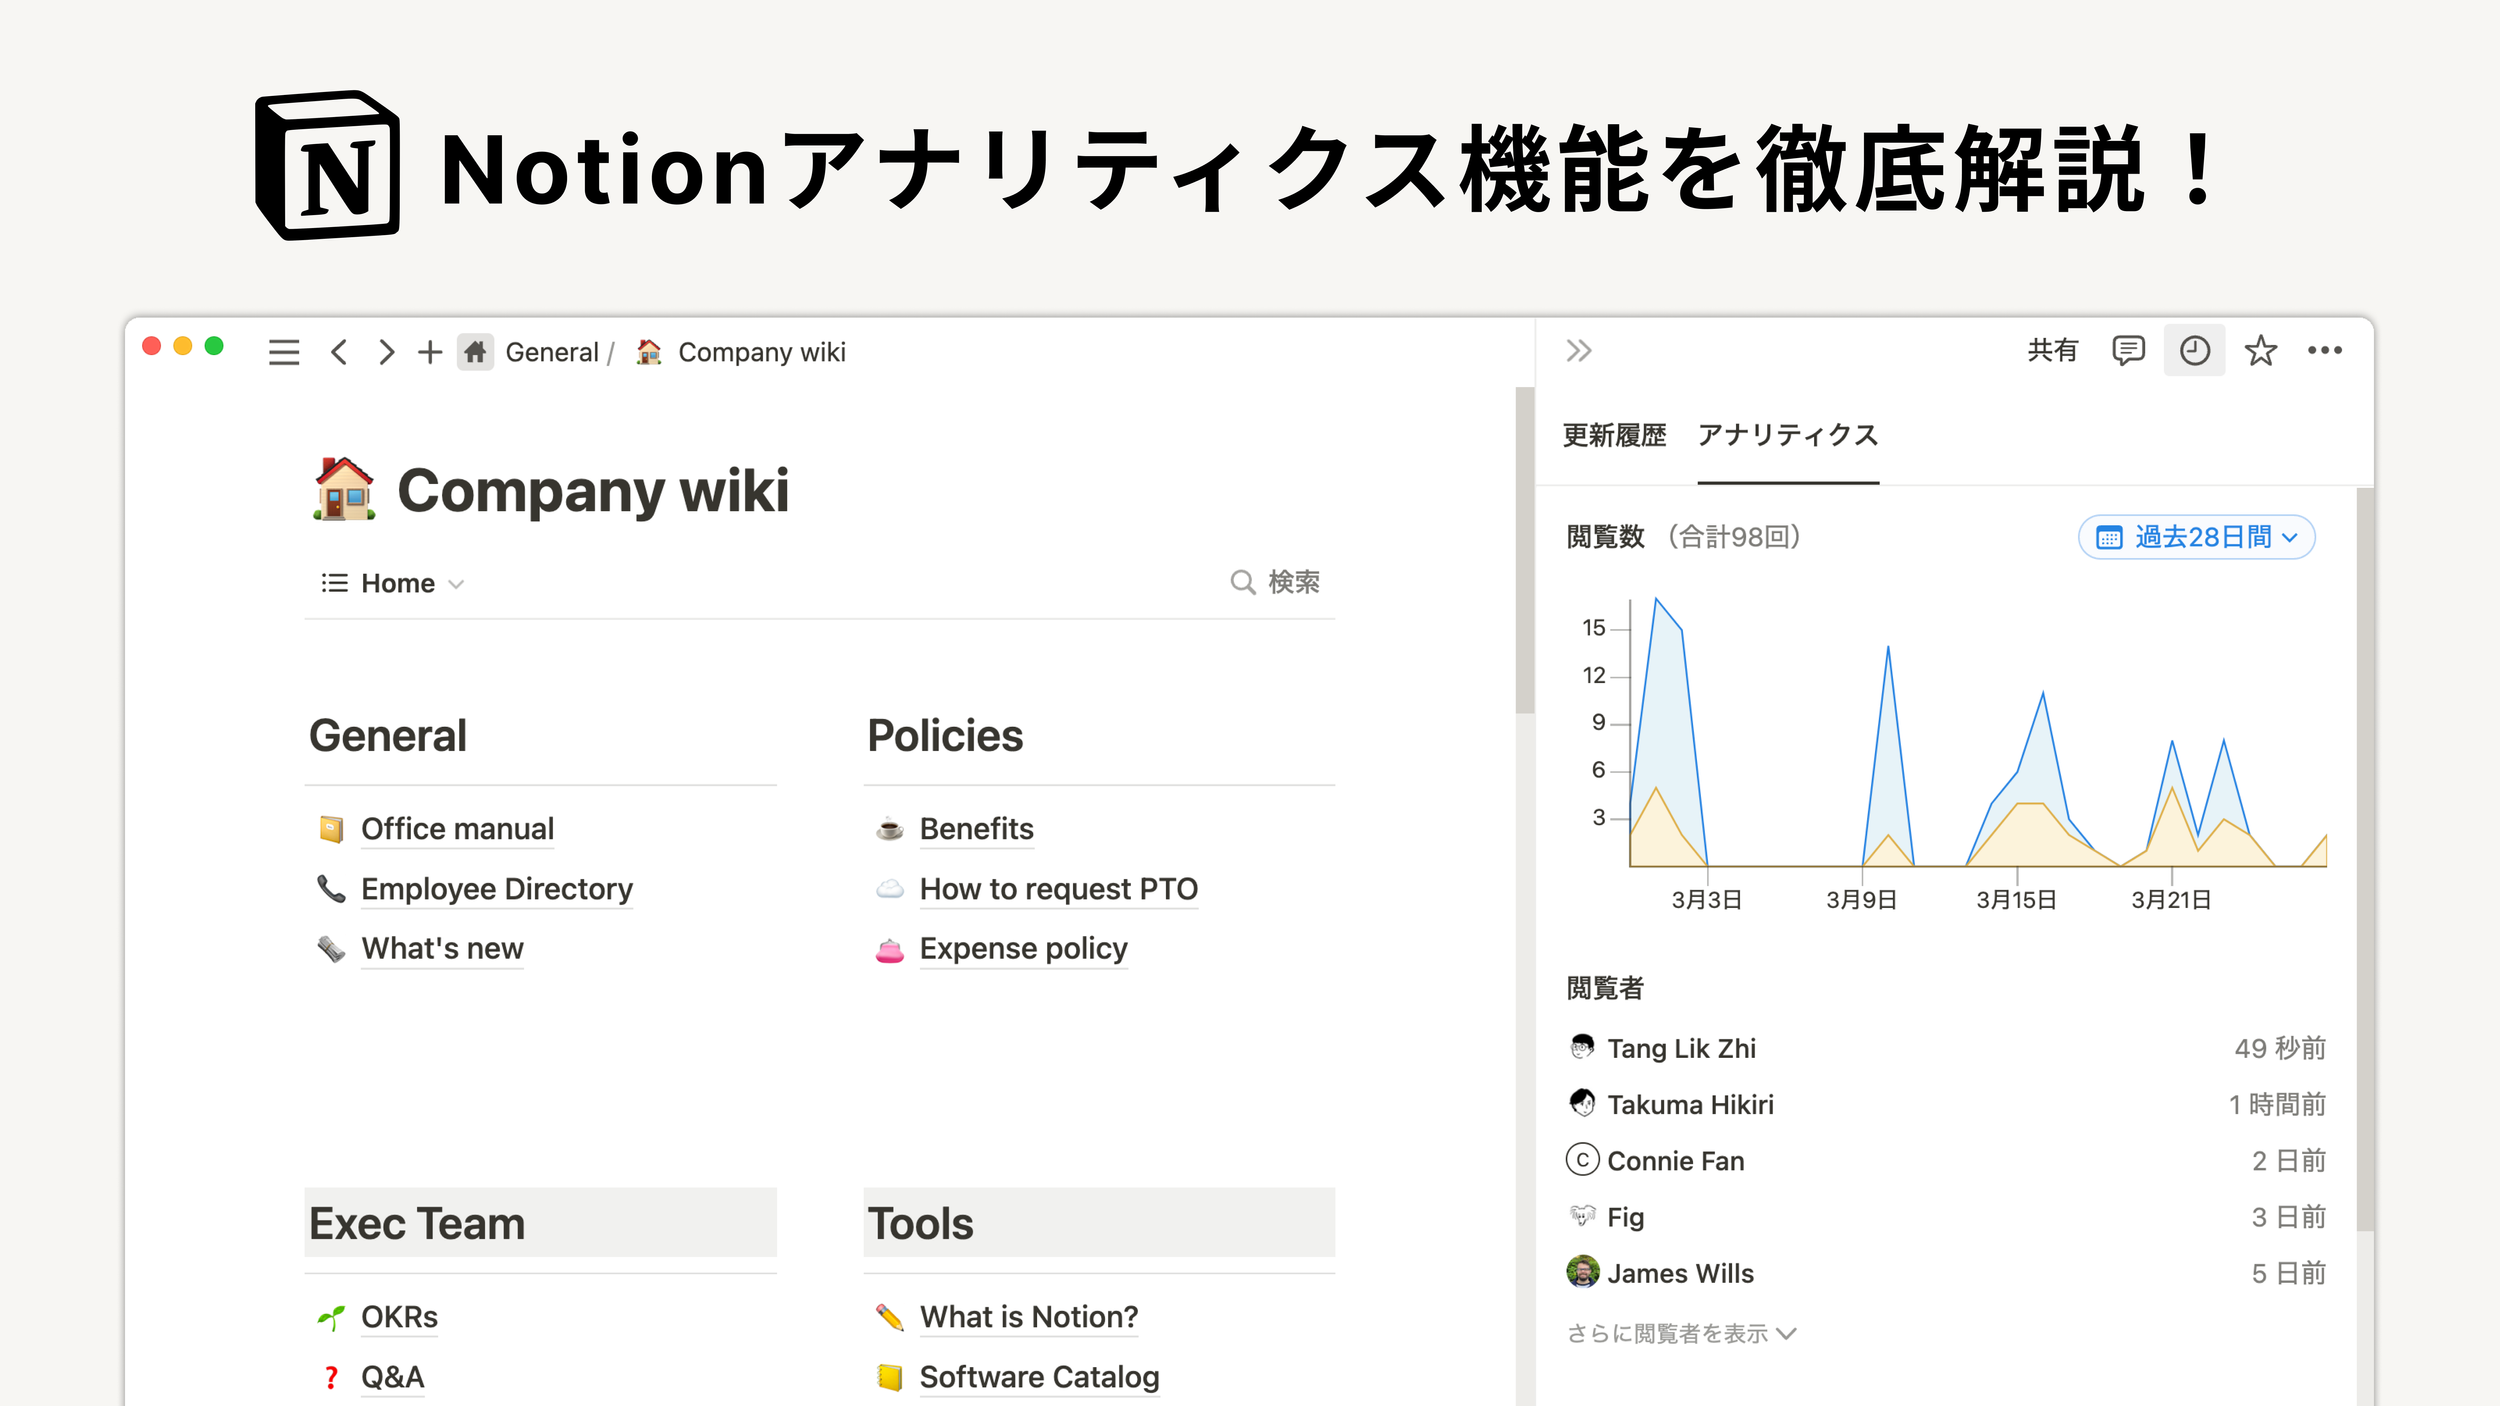Select the アナリティクス tab
2500x1406 pixels.
tap(1788, 436)
